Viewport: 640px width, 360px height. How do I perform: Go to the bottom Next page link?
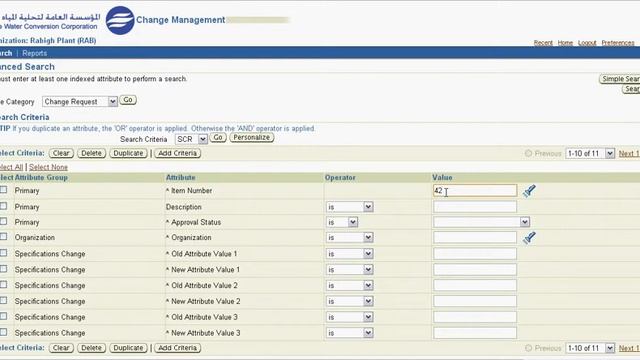pos(629,348)
